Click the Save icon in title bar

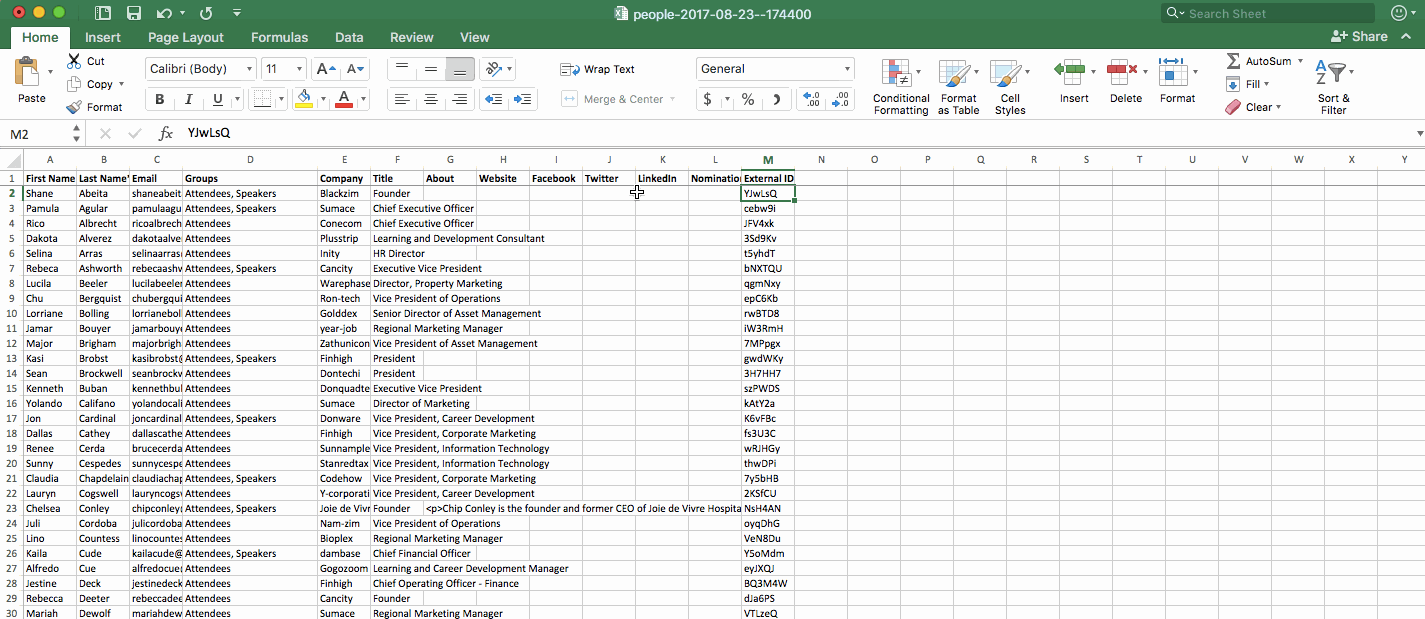[x=133, y=13]
